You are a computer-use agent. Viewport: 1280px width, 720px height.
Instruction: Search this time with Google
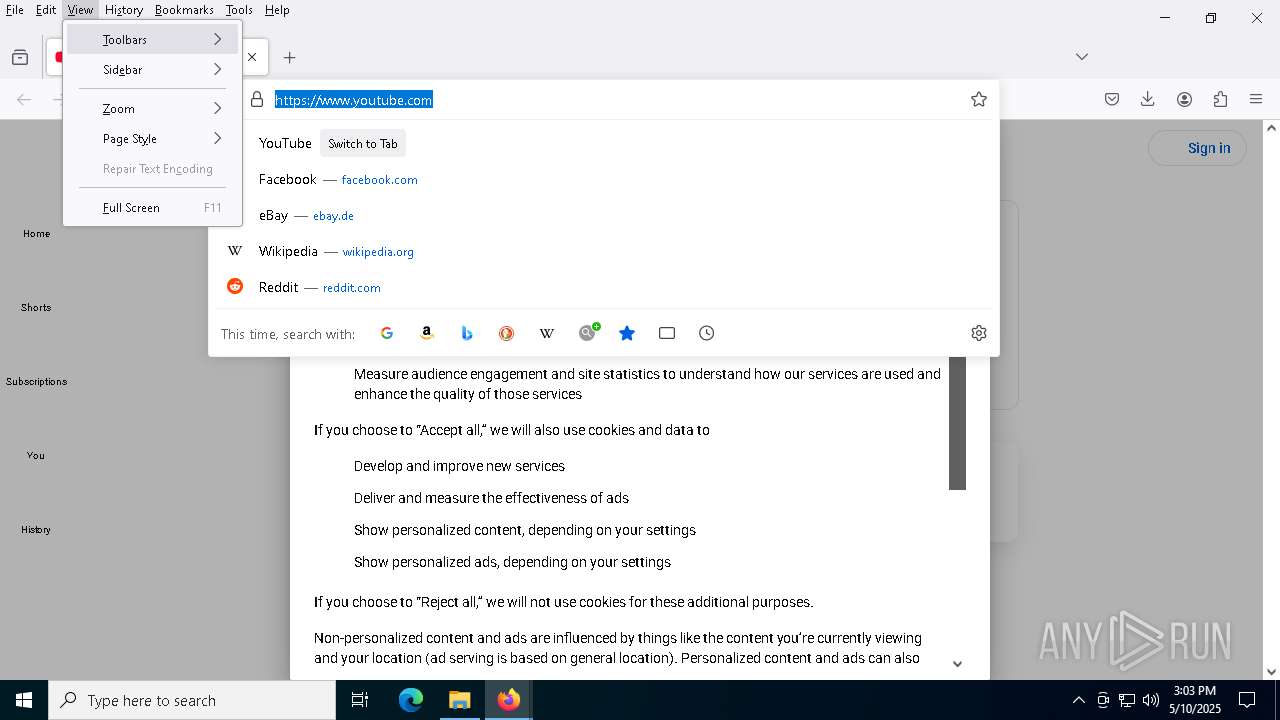coord(387,333)
